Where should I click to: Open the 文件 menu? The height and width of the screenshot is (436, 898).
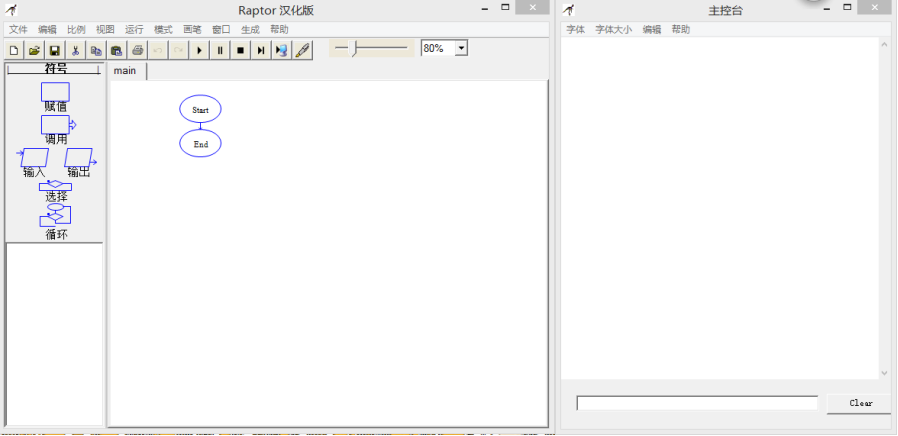click(18, 29)
